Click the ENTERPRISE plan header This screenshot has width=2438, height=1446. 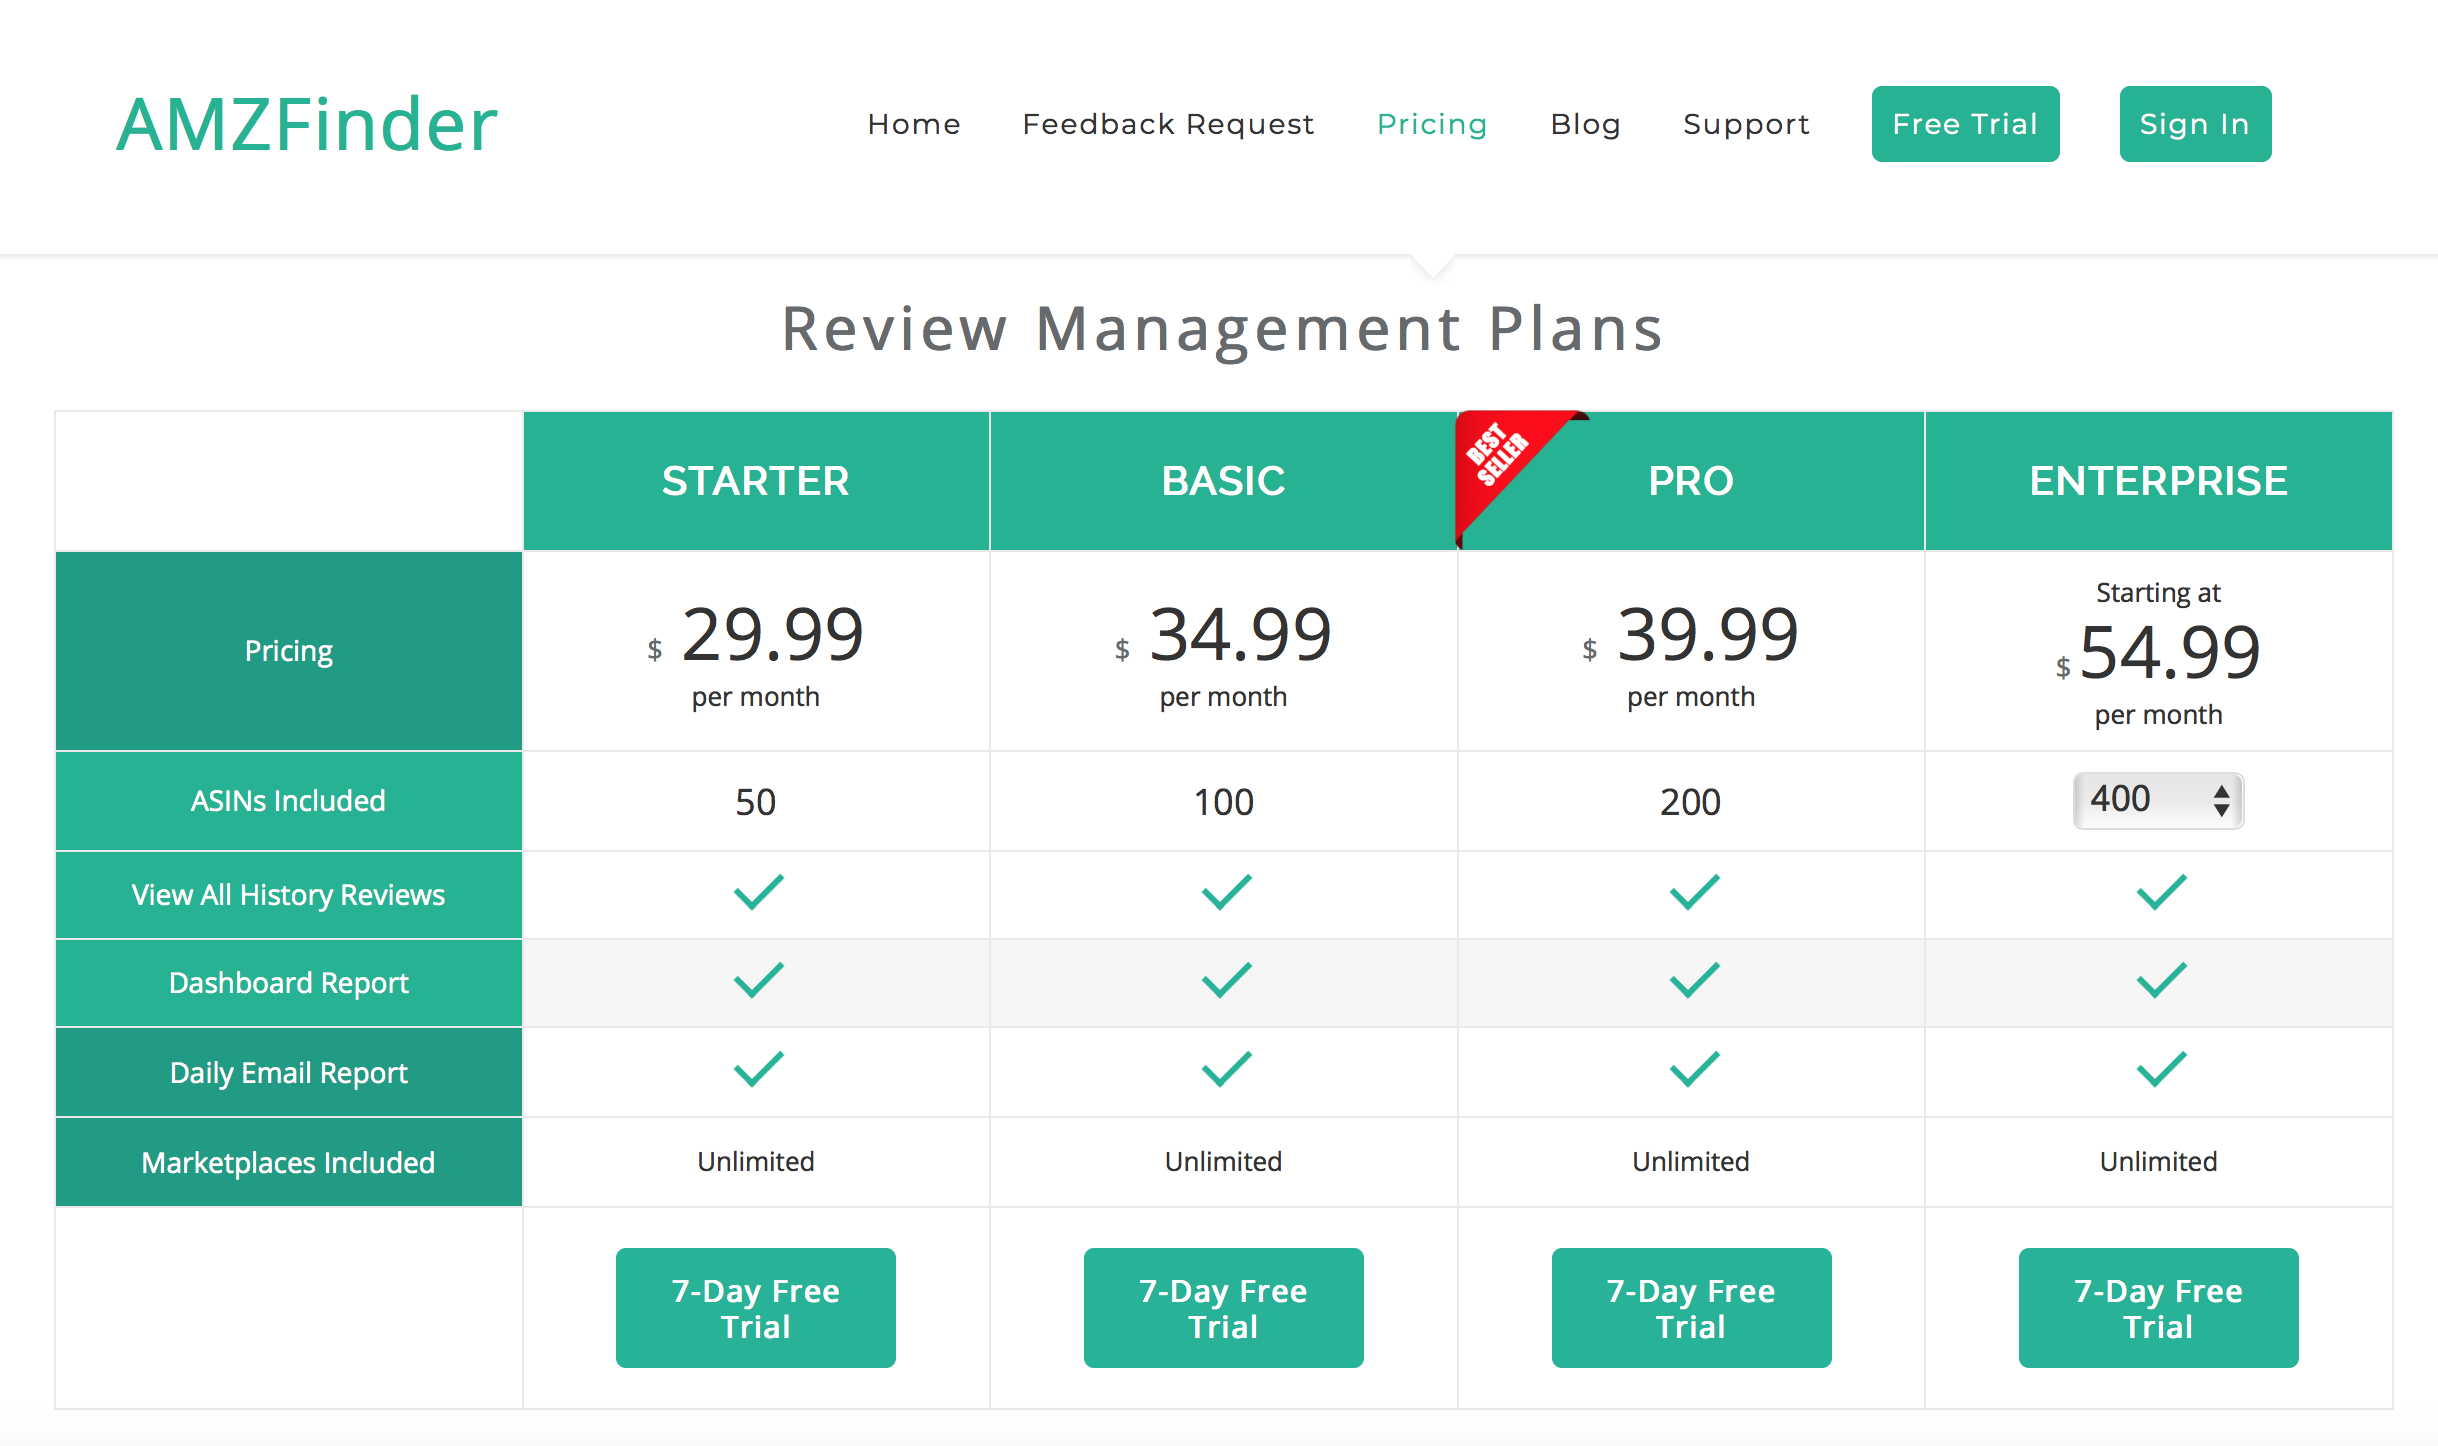[2159, 481]
